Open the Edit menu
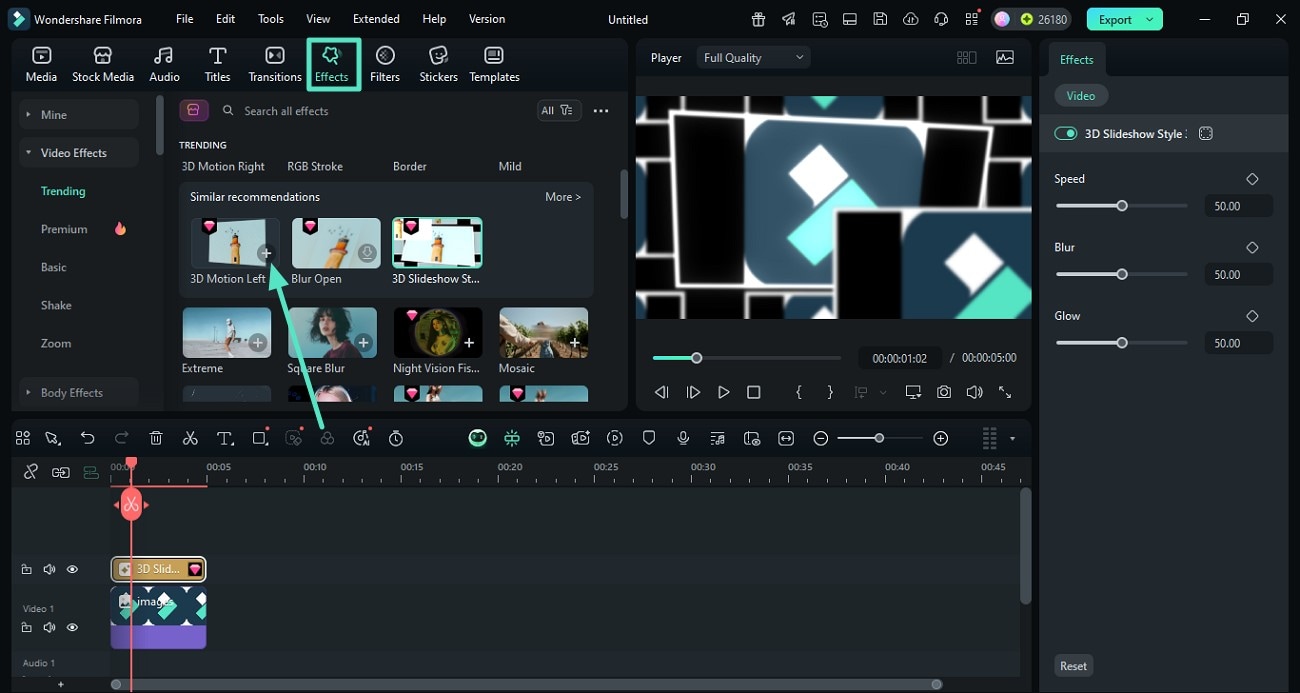 (x=226, y=19)
